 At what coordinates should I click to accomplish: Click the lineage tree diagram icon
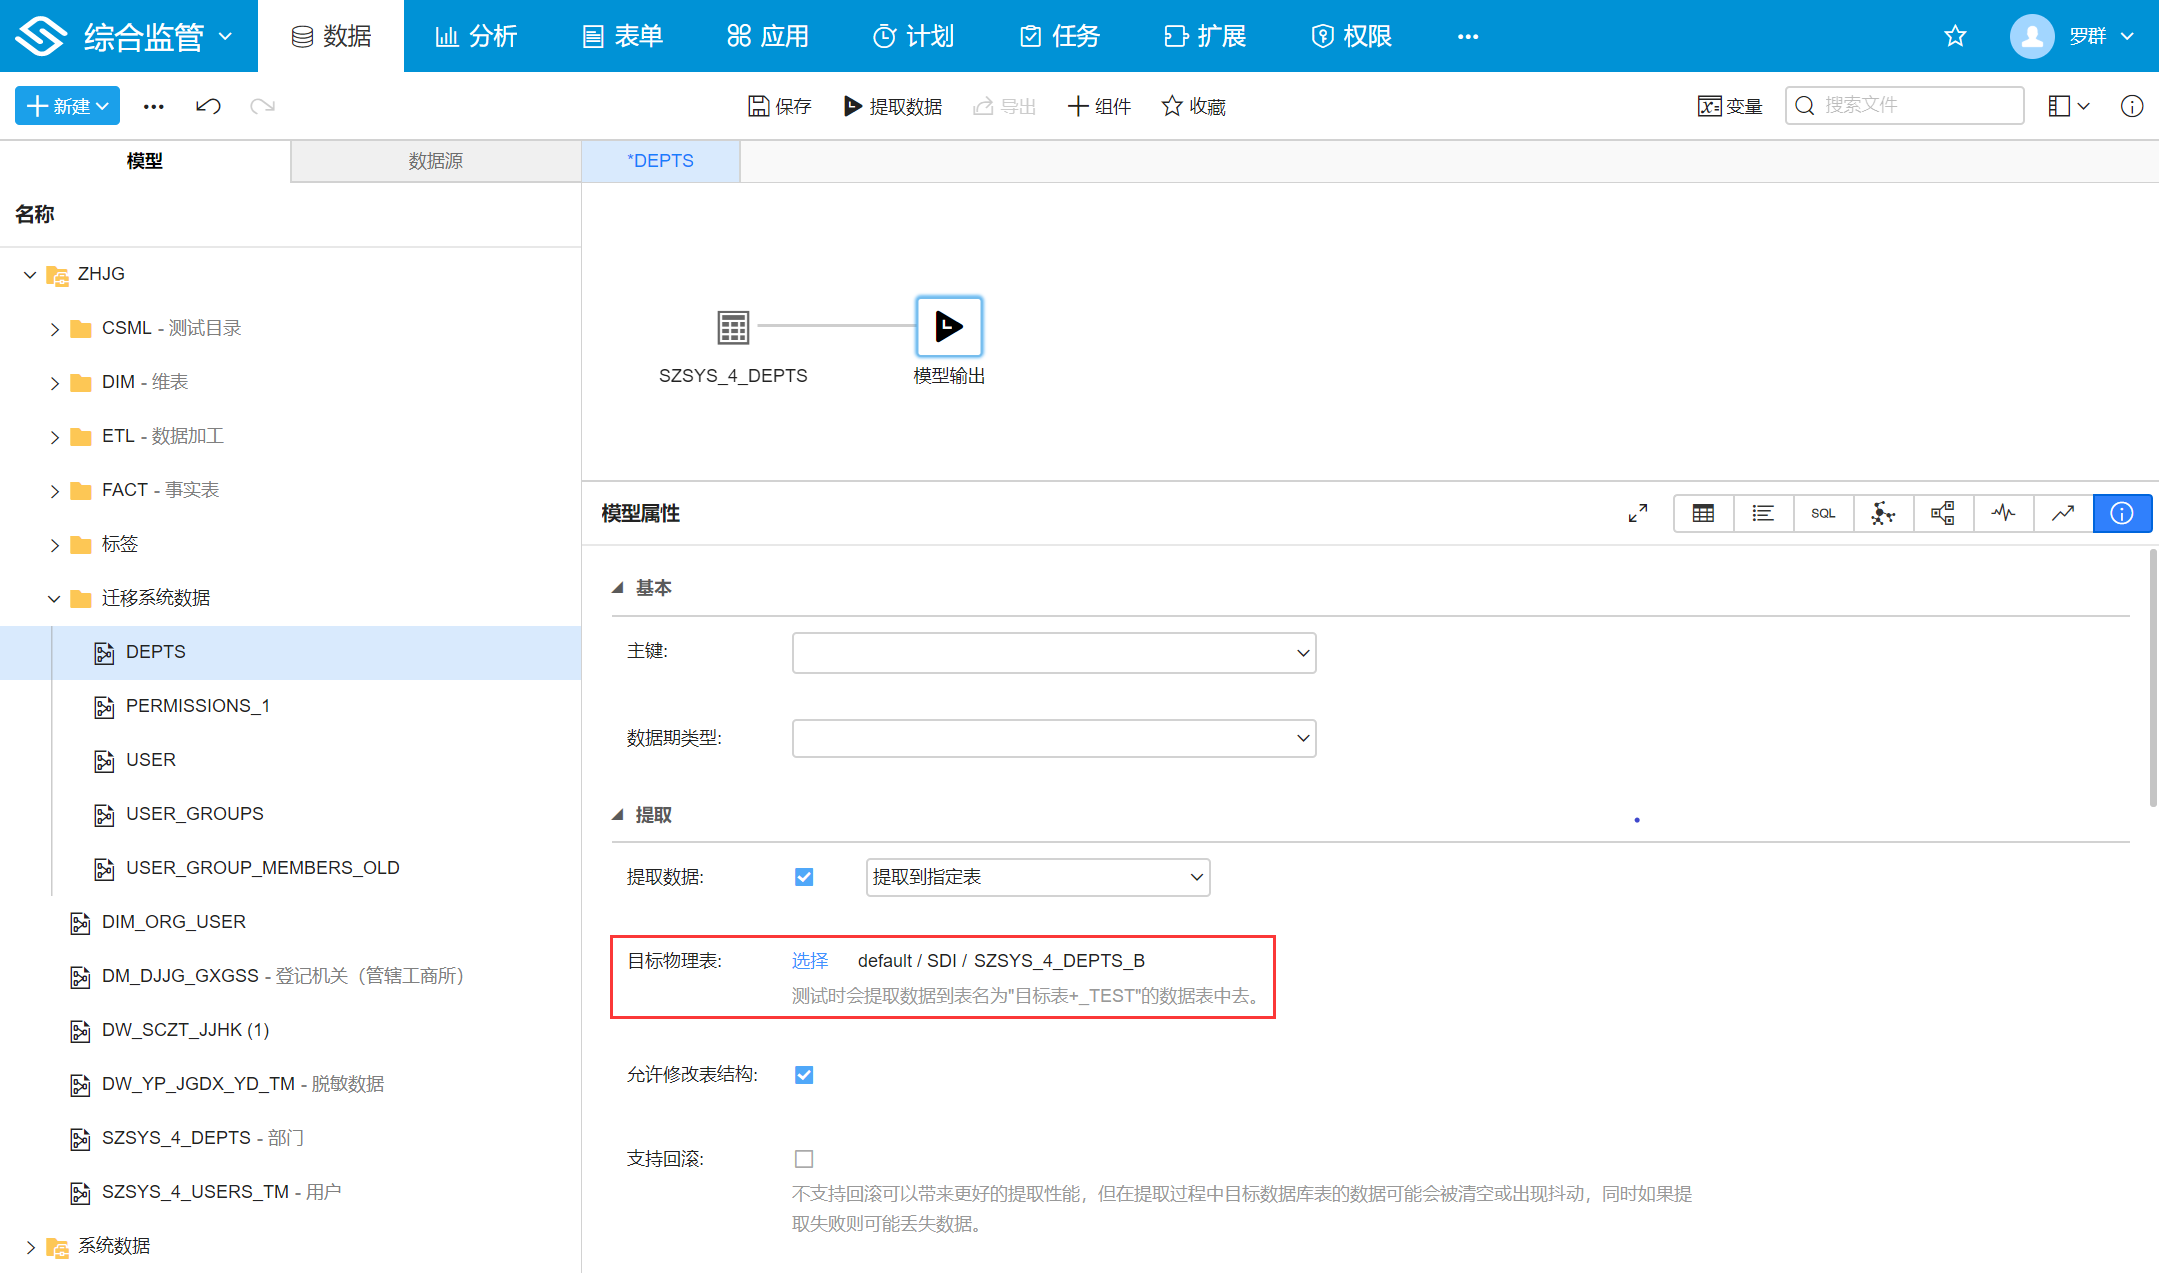coord(1942,513)
